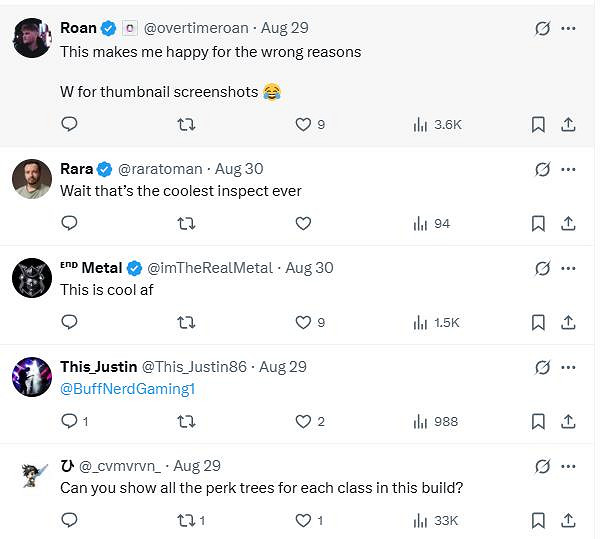The height and width of the screenshot is (539, 602).
Task: Open Roan's profile picture
Action: 32,38
